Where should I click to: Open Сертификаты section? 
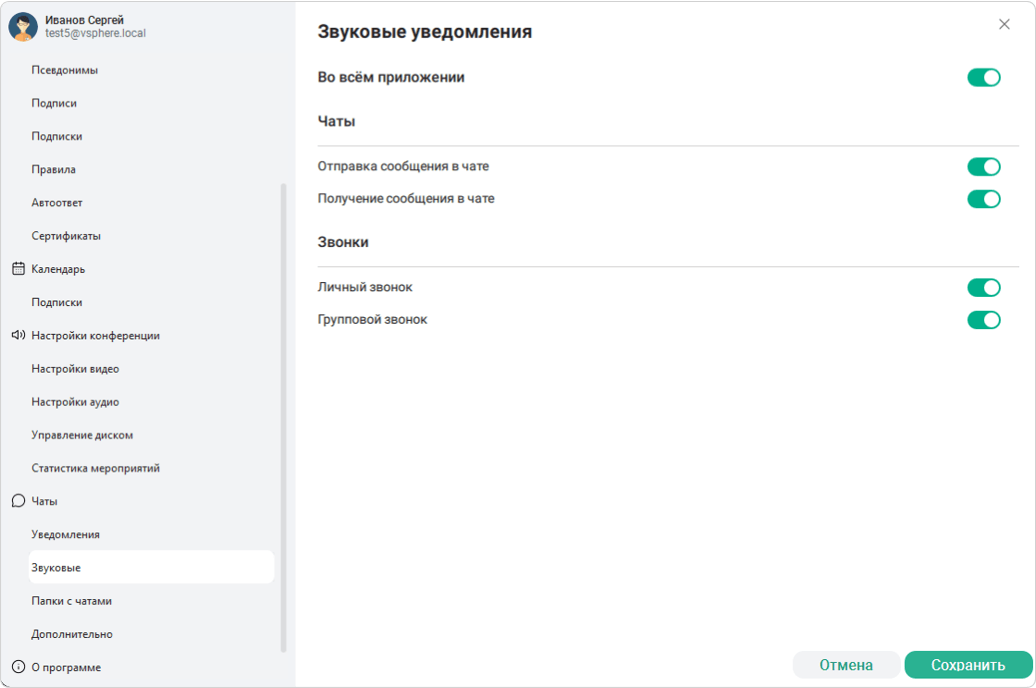coord(66,236)
